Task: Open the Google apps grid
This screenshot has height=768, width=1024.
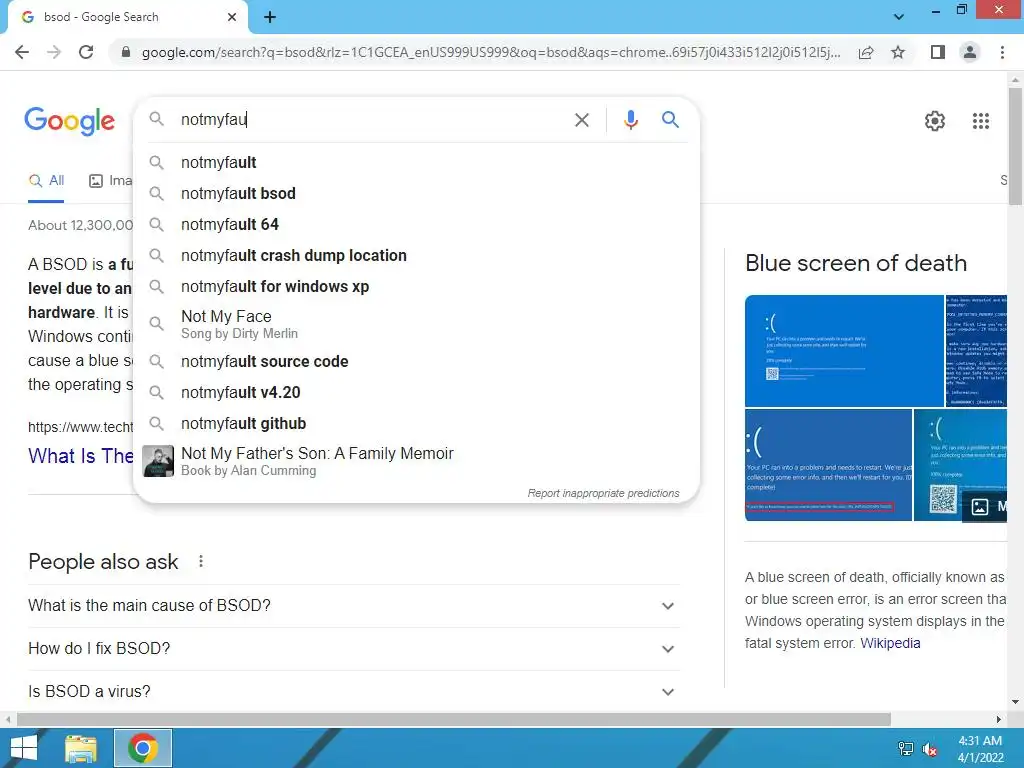Action: click(981, 121)
